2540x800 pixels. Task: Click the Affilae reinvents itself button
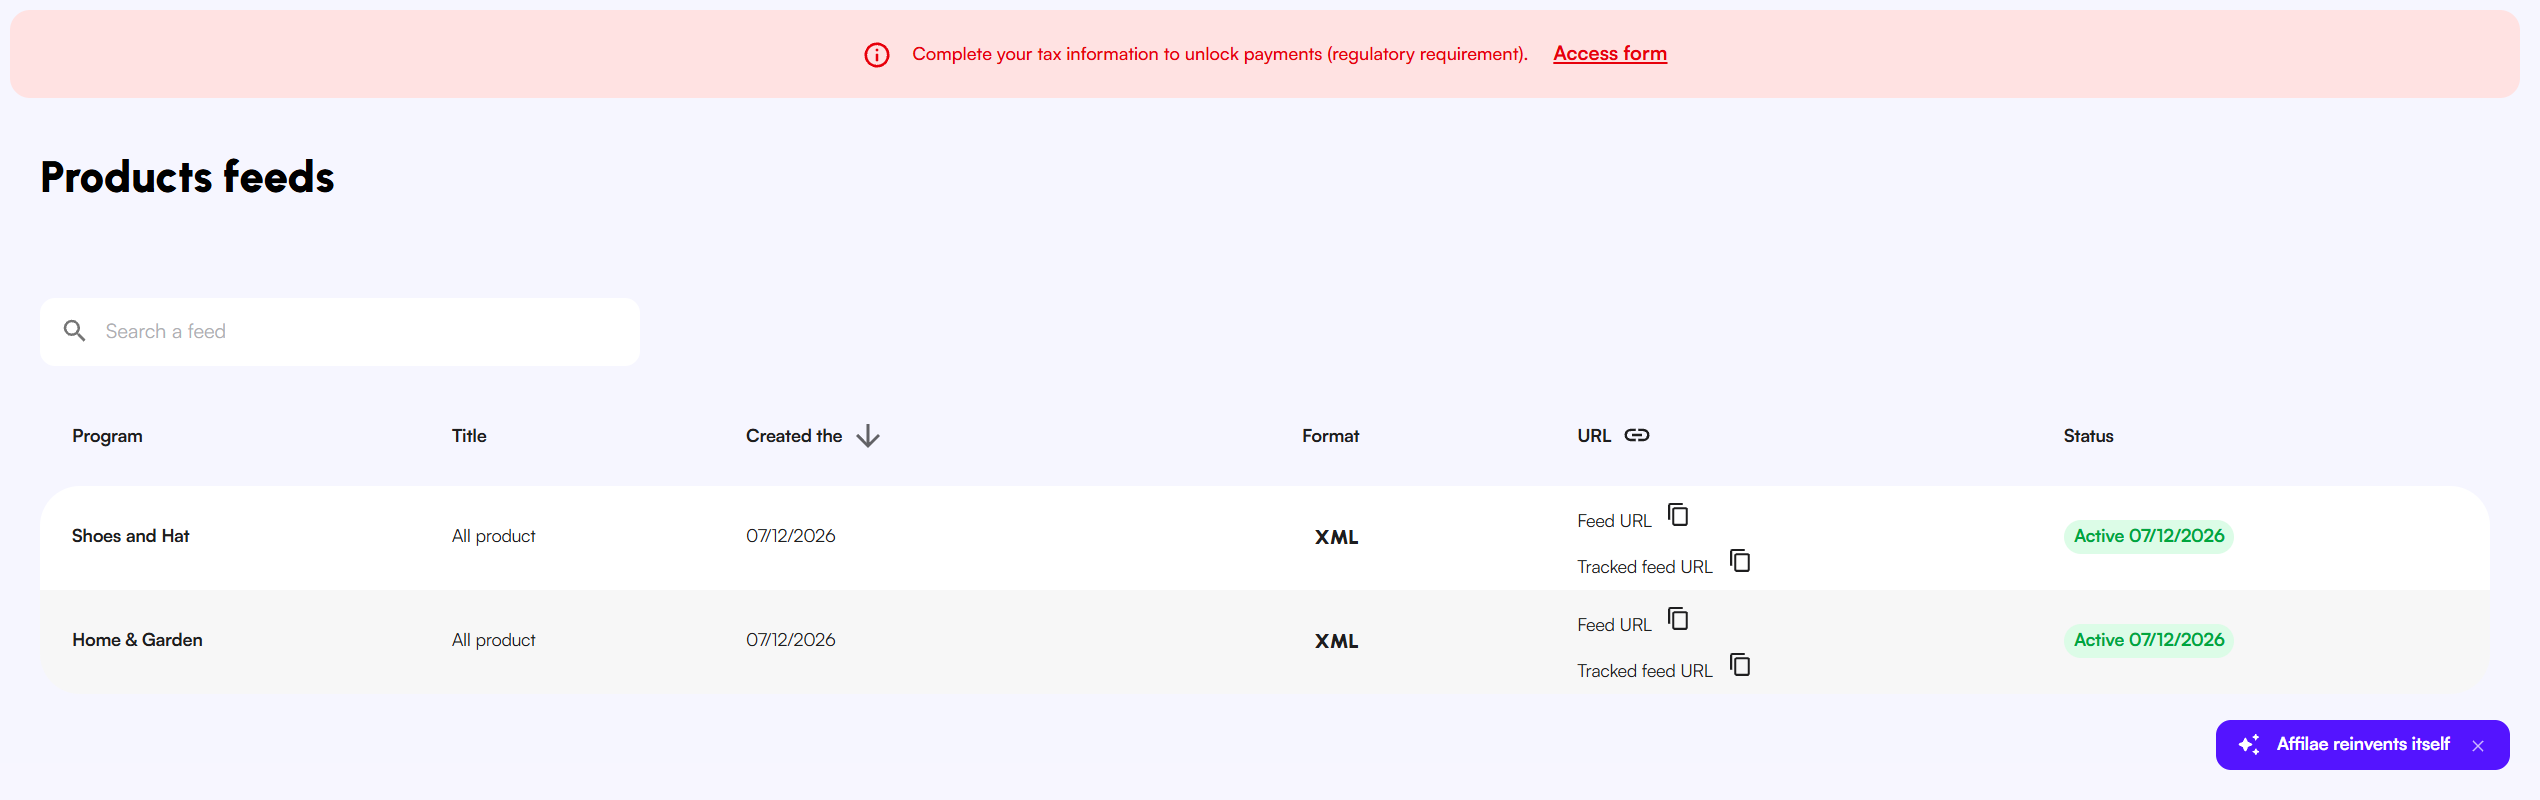point(2362,745)
